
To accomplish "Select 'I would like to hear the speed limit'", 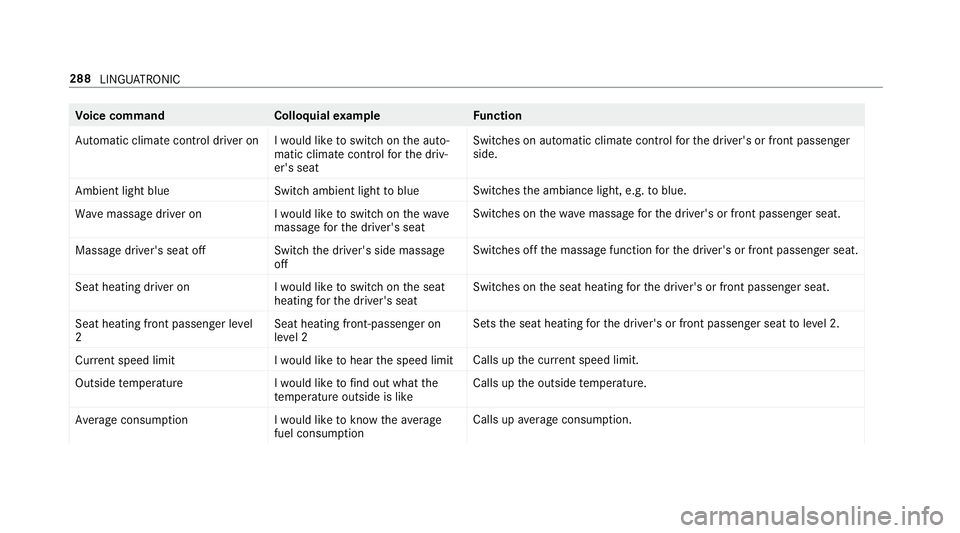I will pos(364,360).
